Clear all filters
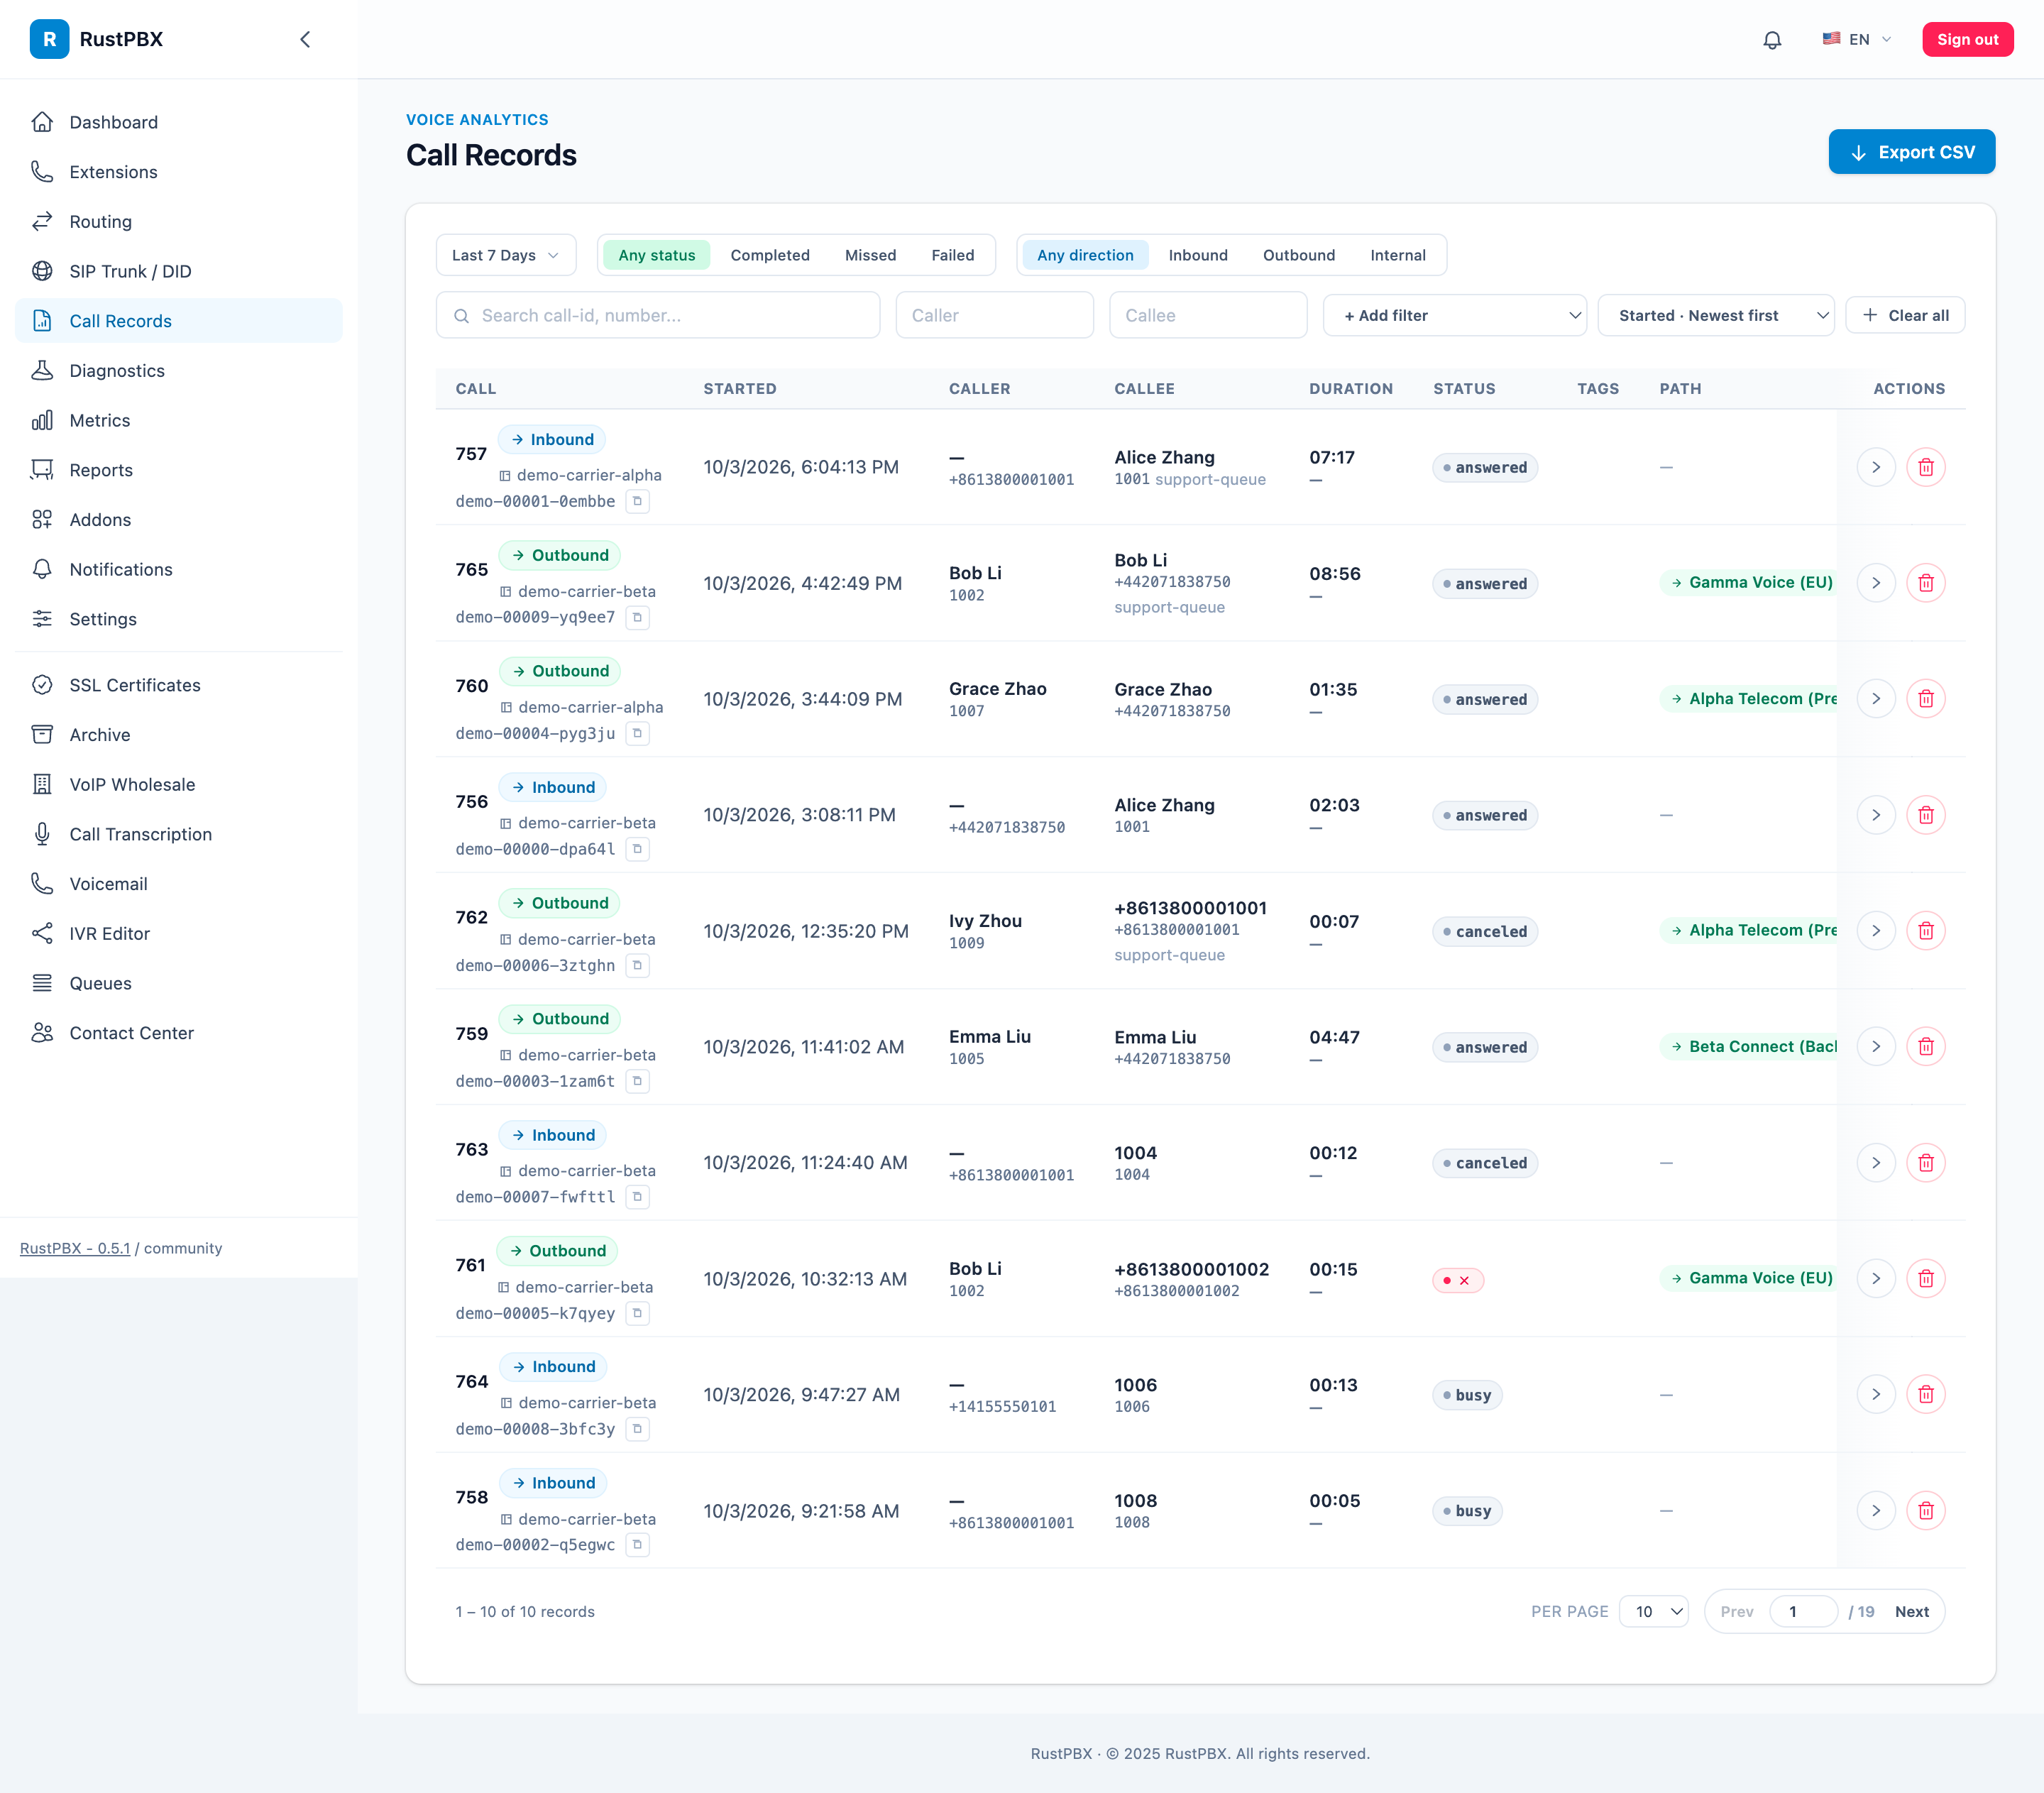This screenshot has width=2044, height=1793. [x=1904, y=315]
